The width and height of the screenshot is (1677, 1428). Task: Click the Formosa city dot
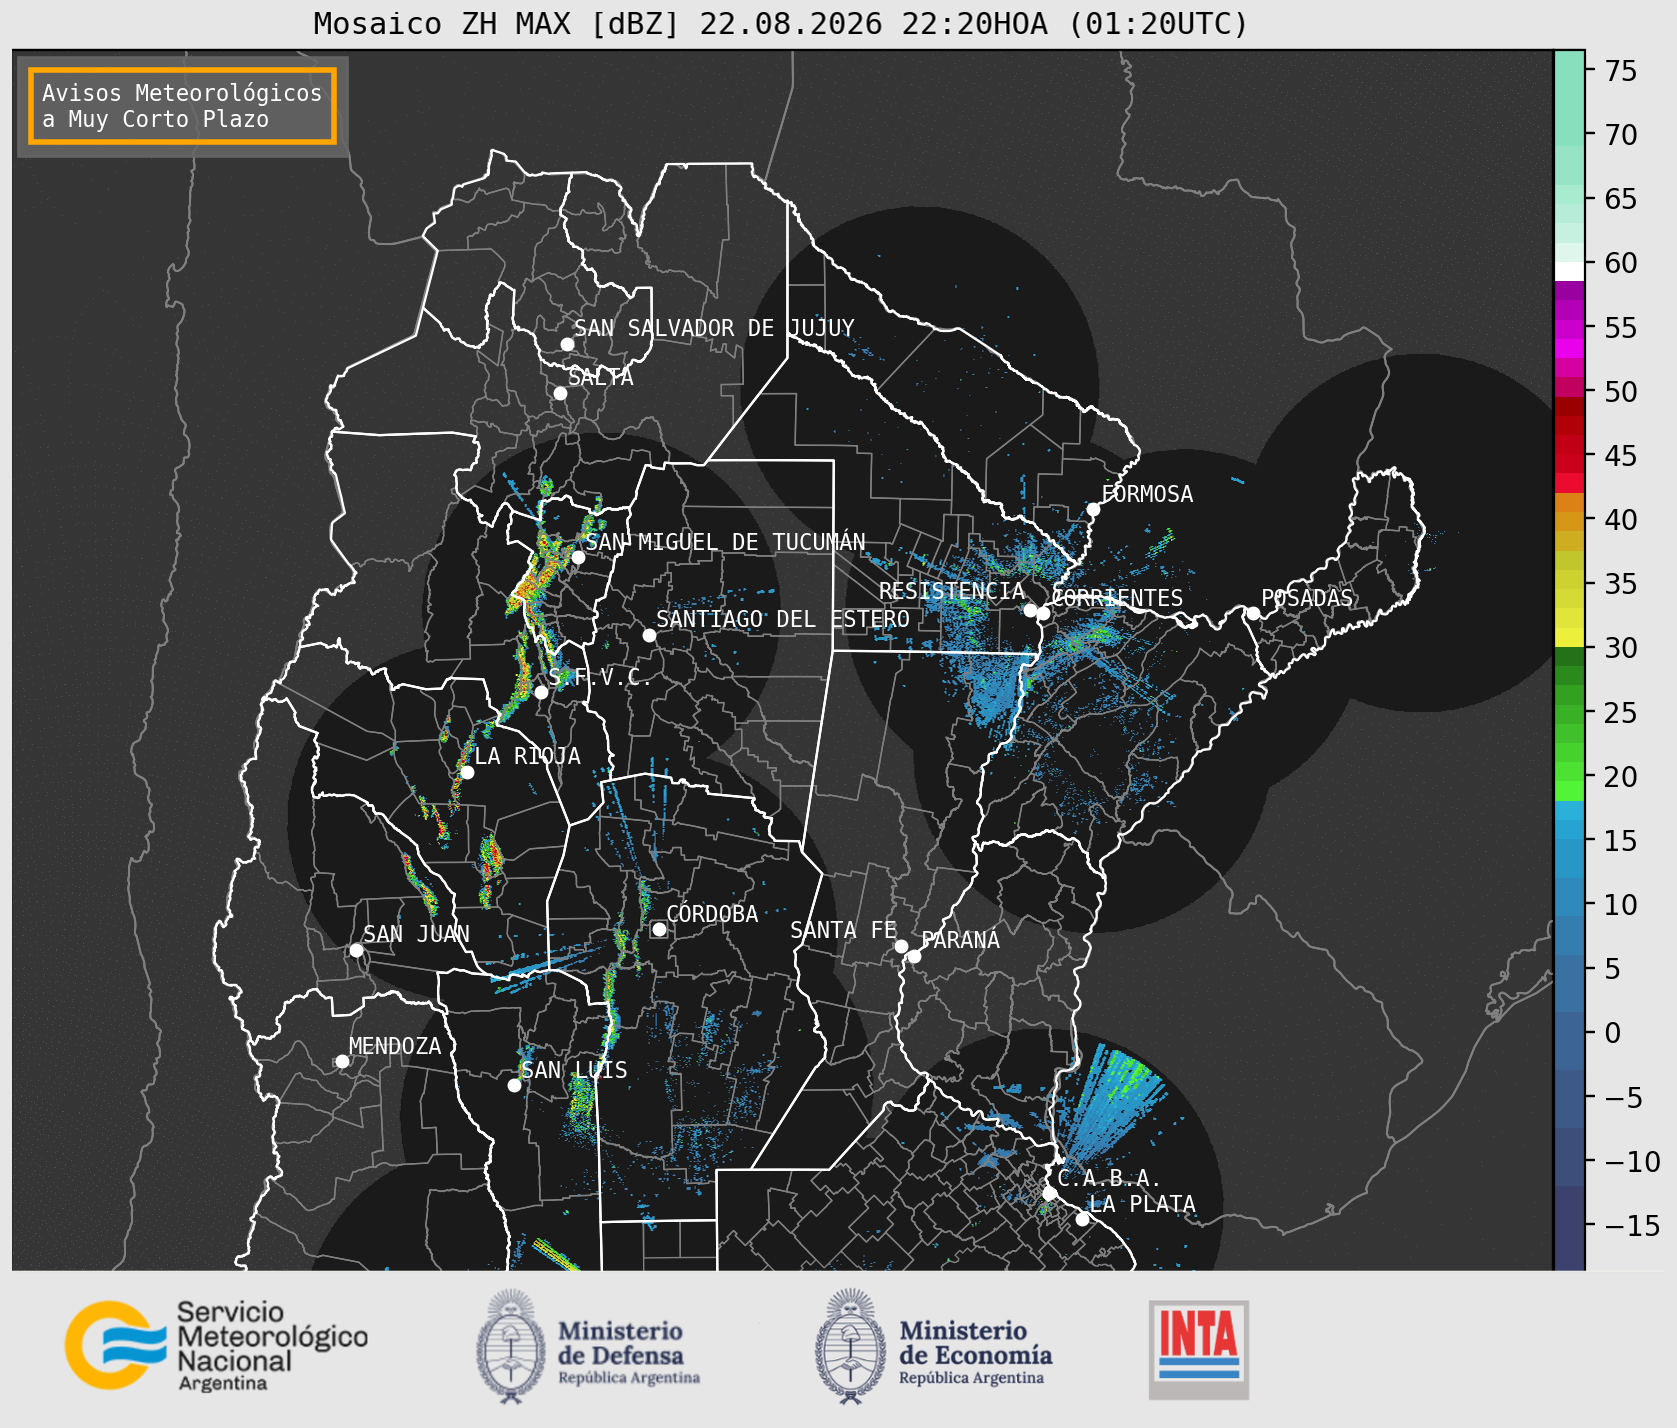pos(1093,510)
